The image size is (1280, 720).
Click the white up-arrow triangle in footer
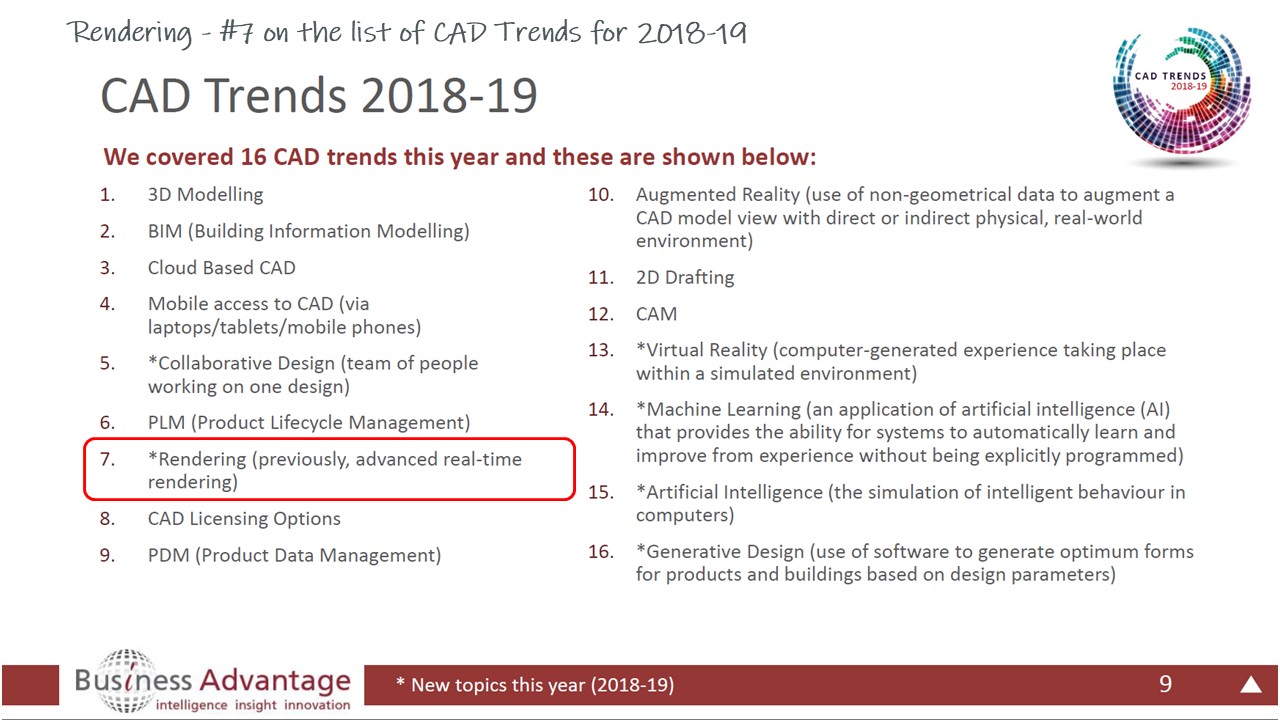coord(1250,685)
